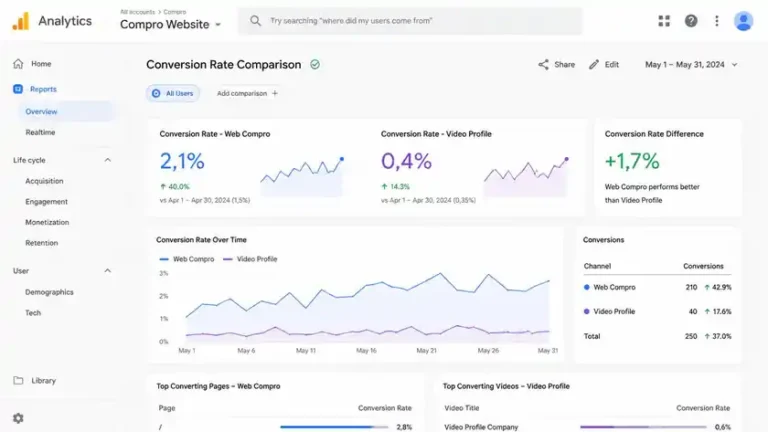
Task: Open the Realtime report
Action: click(x=40, y=132)
